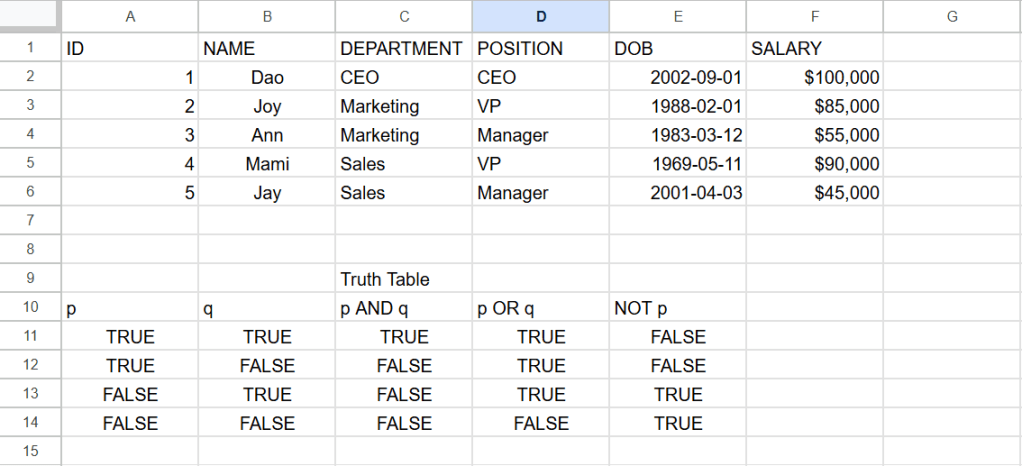Image resolution: width=1022 pixels, height=466 pixels.
Task: Select the 1988-02-01 date cell
Action: [678, 106]
